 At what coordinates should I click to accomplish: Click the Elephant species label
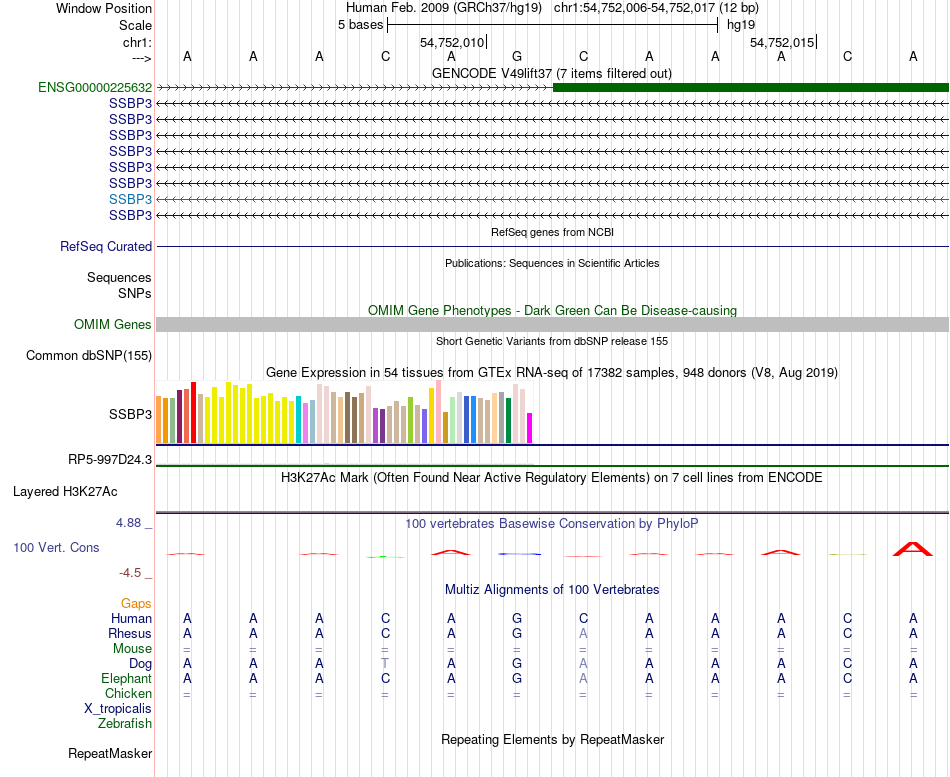click(127, 678)
